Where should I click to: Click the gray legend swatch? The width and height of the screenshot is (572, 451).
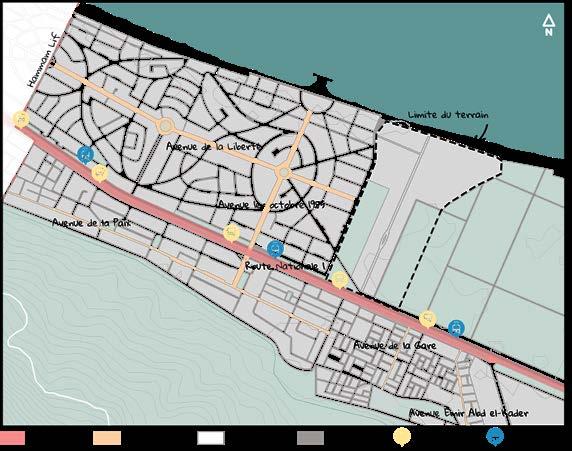tap(310, 438)
